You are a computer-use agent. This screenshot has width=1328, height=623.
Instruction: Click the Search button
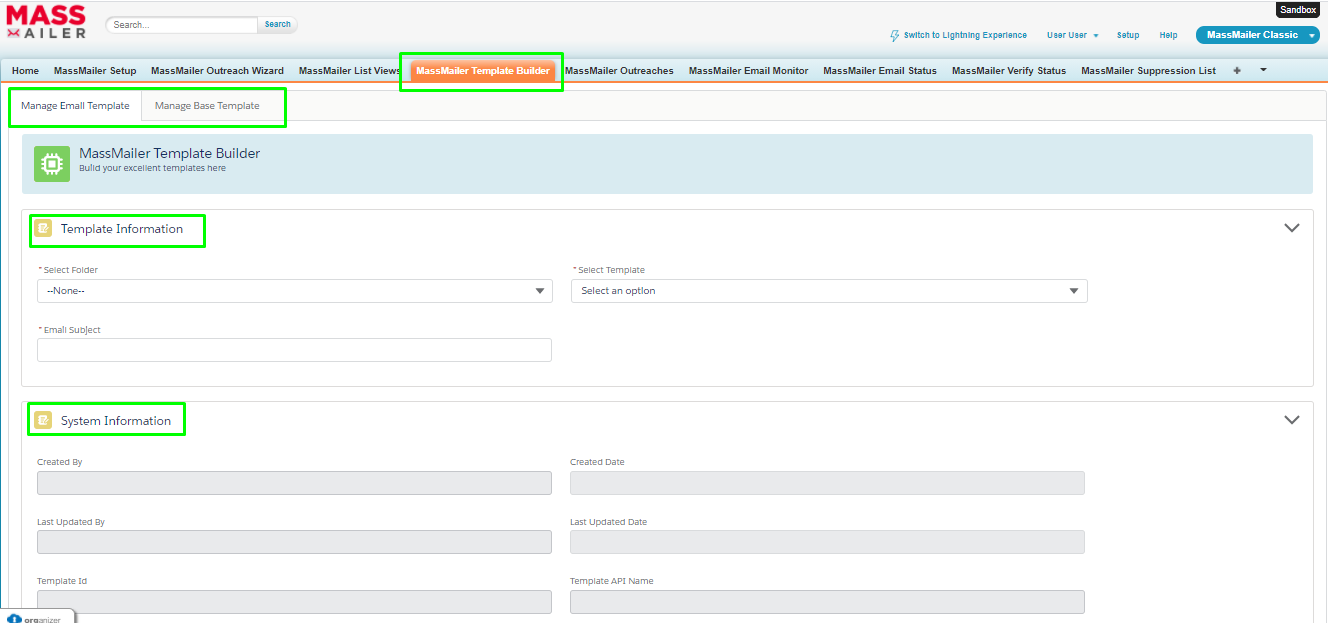tap(277, 23)
